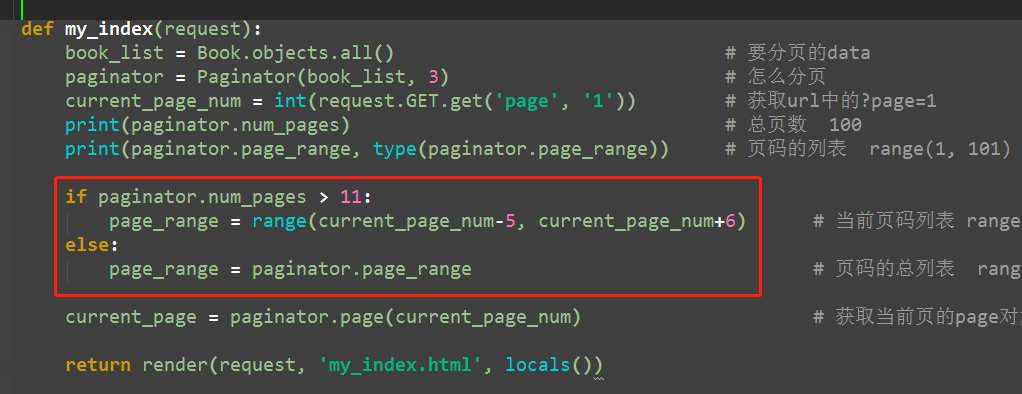Click the return keyword
The width and height of the screenshot is (1022, 394).
tap(98, 365)
